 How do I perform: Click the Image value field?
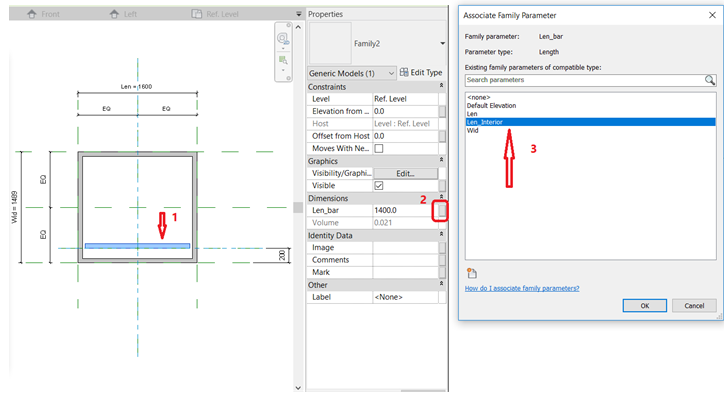(x=405, y=248)
